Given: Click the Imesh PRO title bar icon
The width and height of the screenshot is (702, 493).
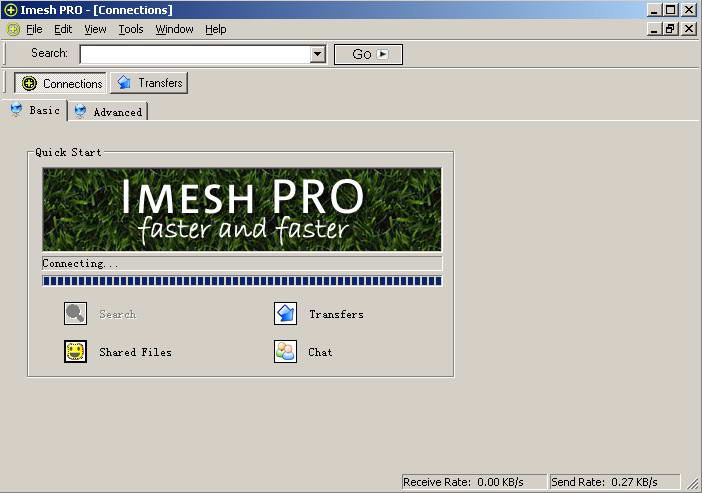Looking at the screenshot, I should coord(11,10).
